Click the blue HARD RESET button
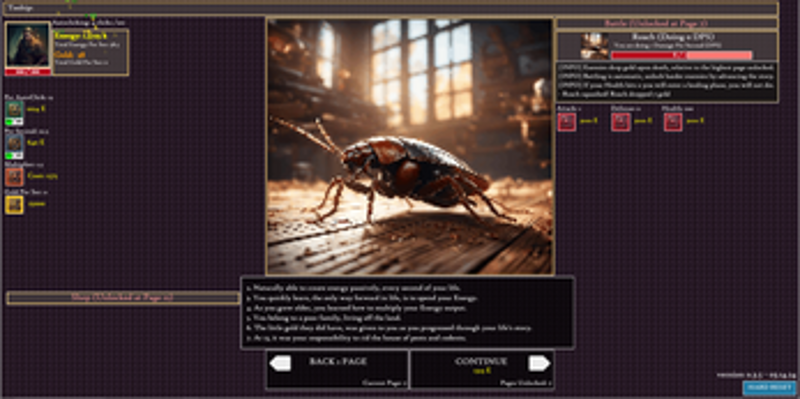 769,388
